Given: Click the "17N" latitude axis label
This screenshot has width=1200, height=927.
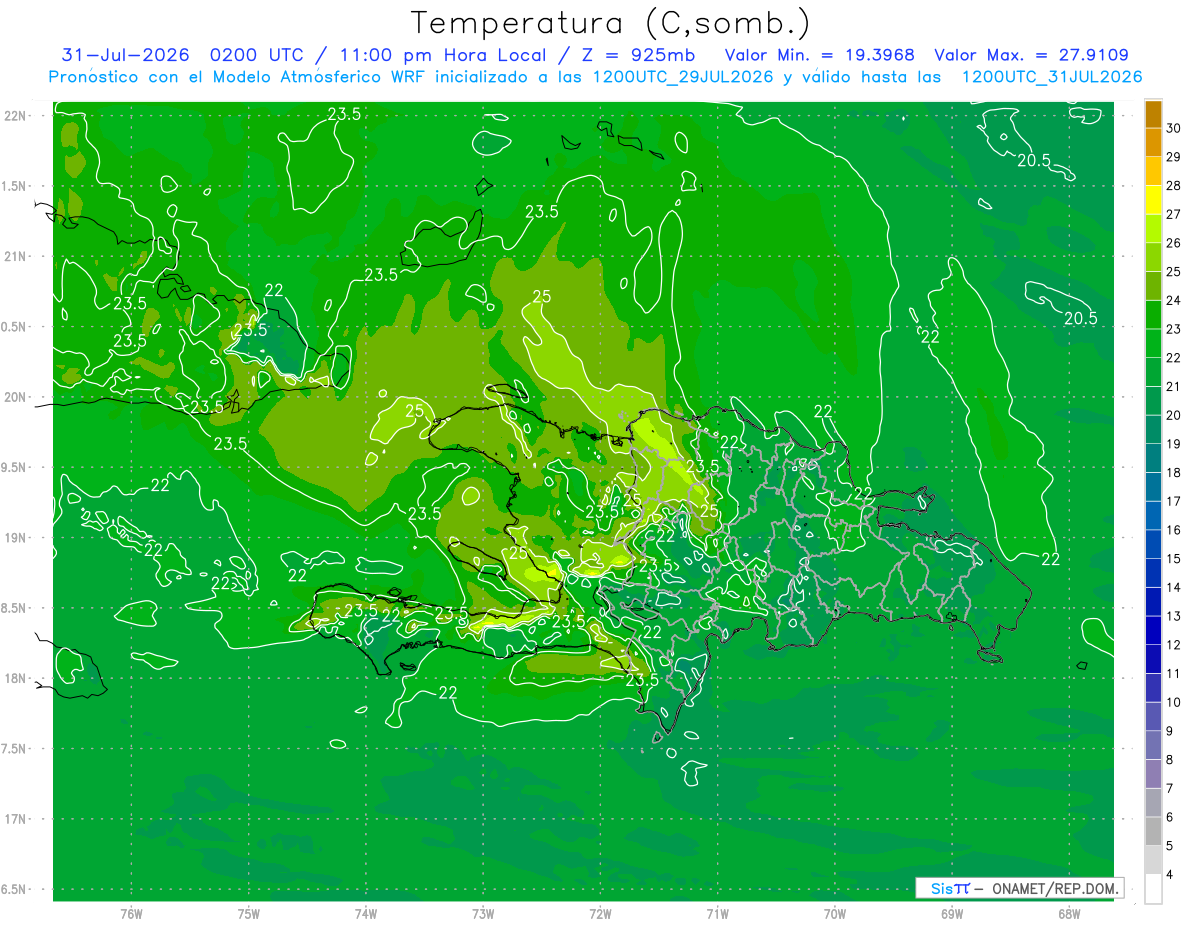Looking at the screenshot, I should click(x=15, y=819).
